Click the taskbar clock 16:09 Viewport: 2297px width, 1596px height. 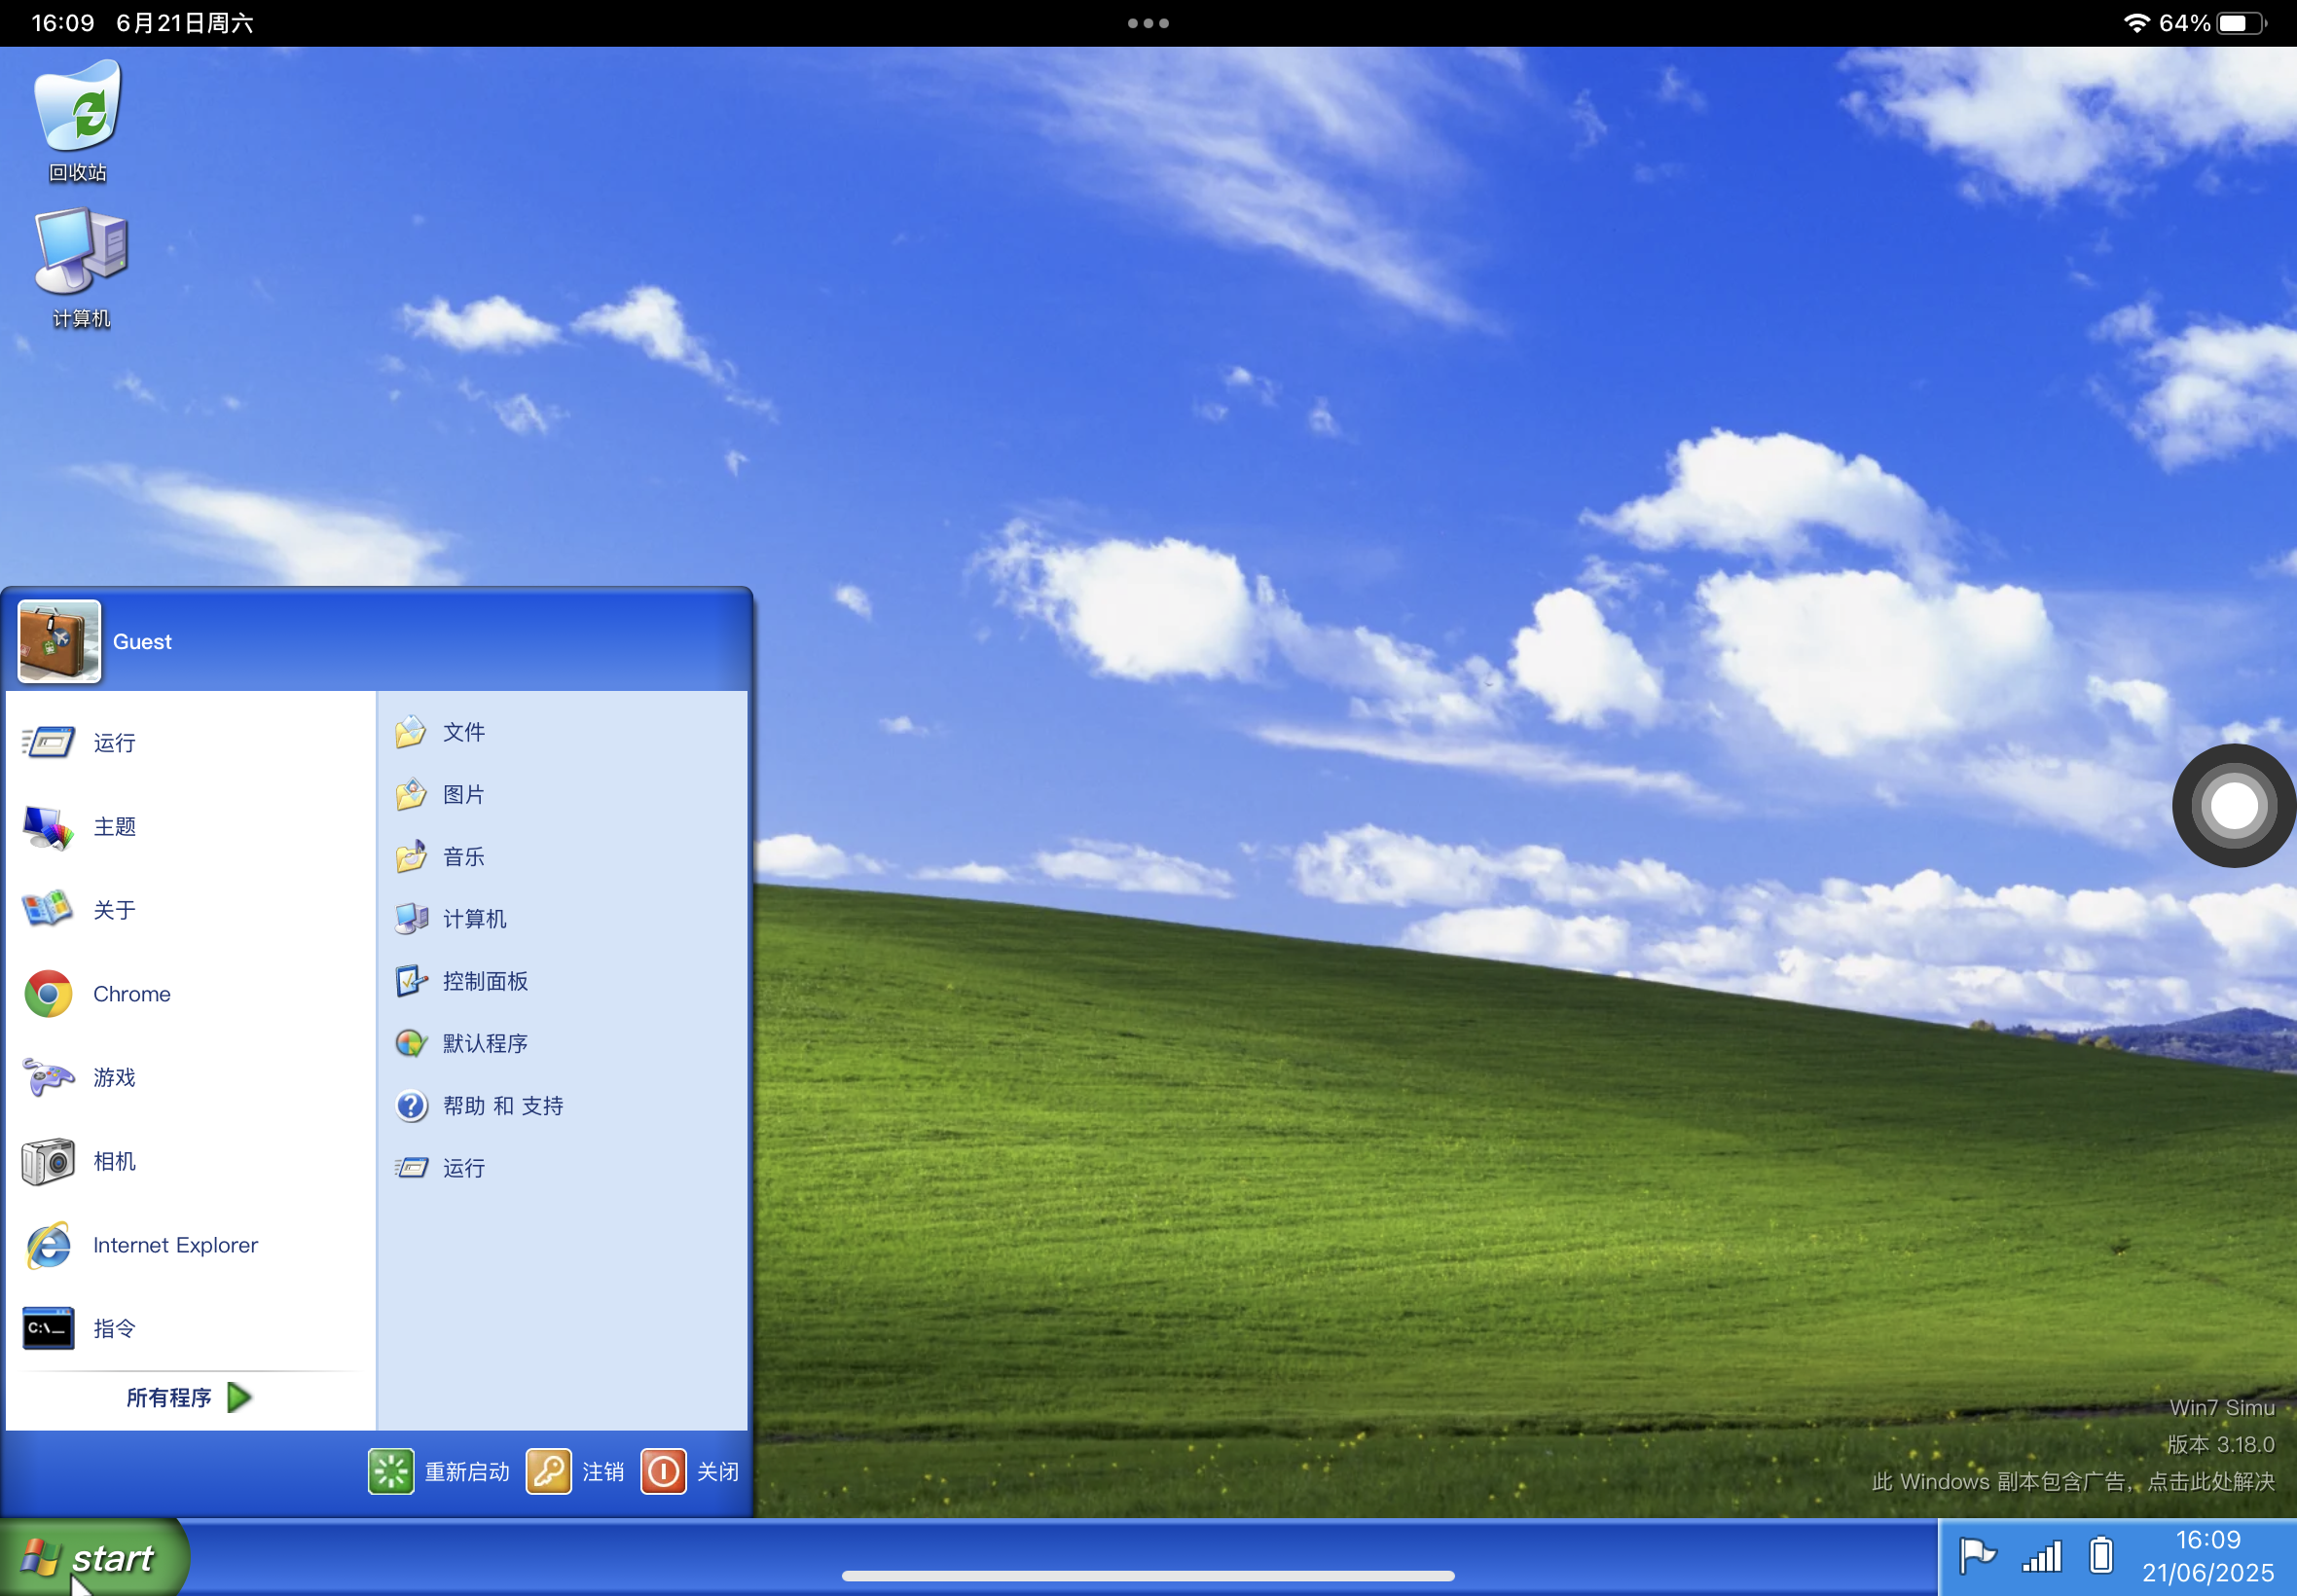tap(2208, 1540)
